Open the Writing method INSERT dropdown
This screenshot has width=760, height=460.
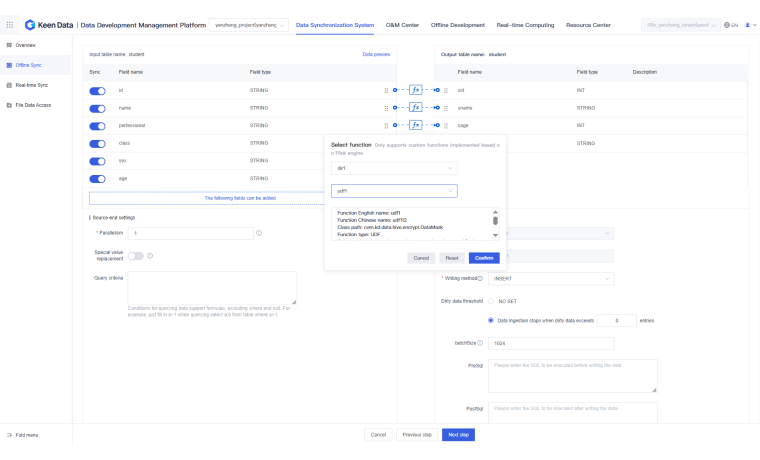point(552,278)
